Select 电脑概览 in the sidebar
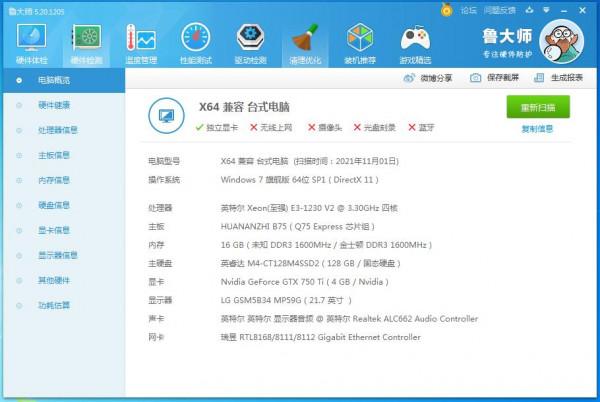The width and height of the screenshot is (600, 402). coord(64,80)
